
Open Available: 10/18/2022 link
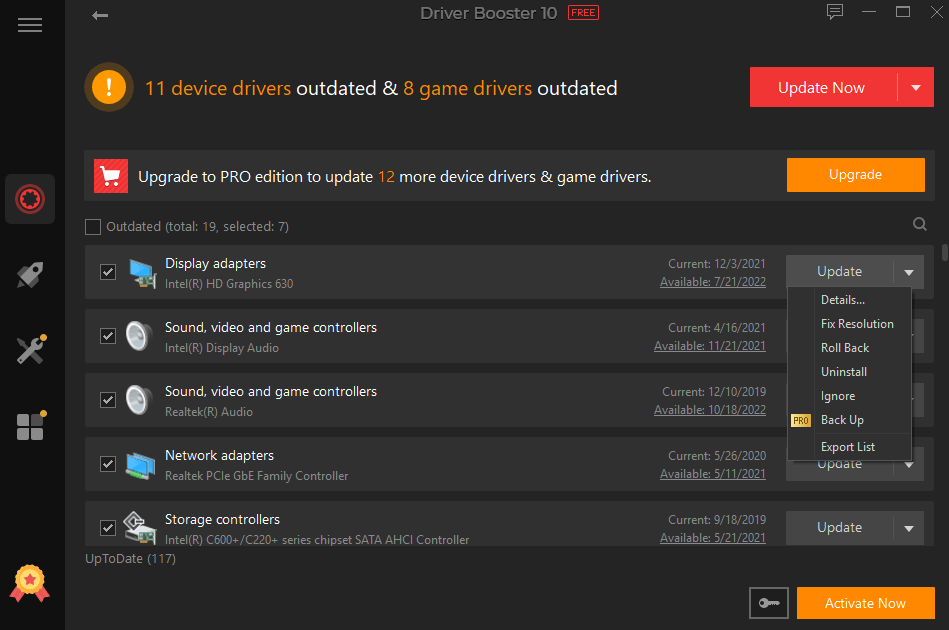point(709,410)
